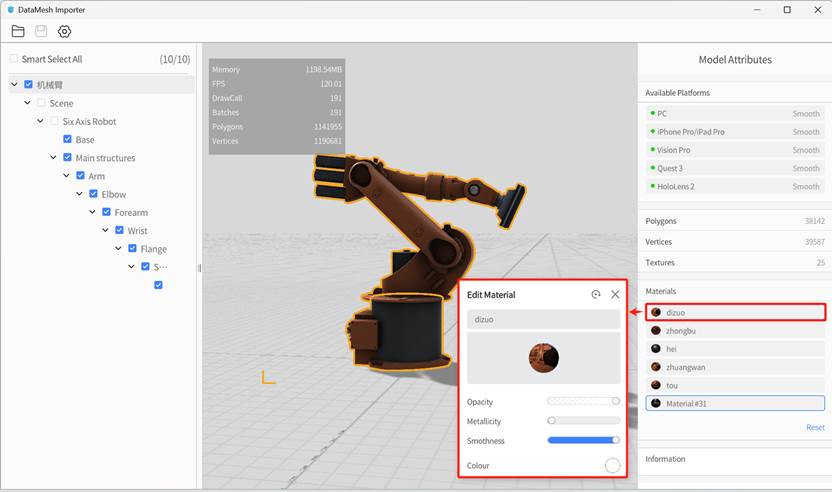
Task: Click the zhongbu material sphere icon
Action: coord(656,330)
